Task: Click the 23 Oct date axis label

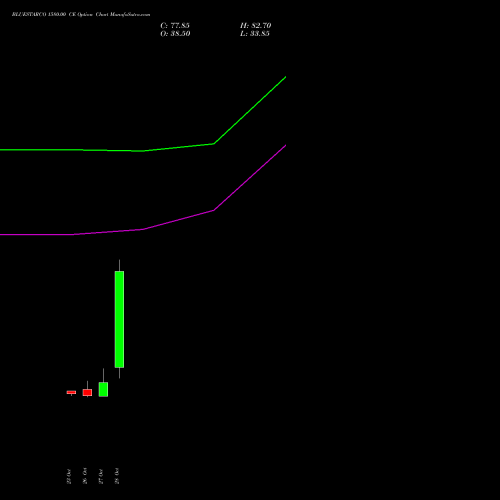Action: coord(69,476)
